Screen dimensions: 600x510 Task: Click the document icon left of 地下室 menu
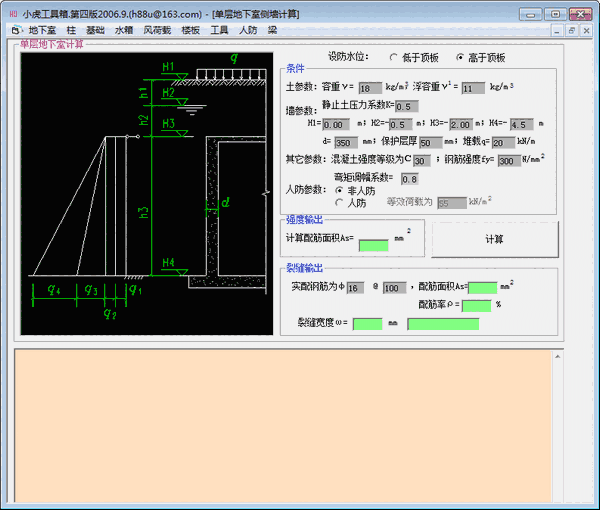coord(15,31)
